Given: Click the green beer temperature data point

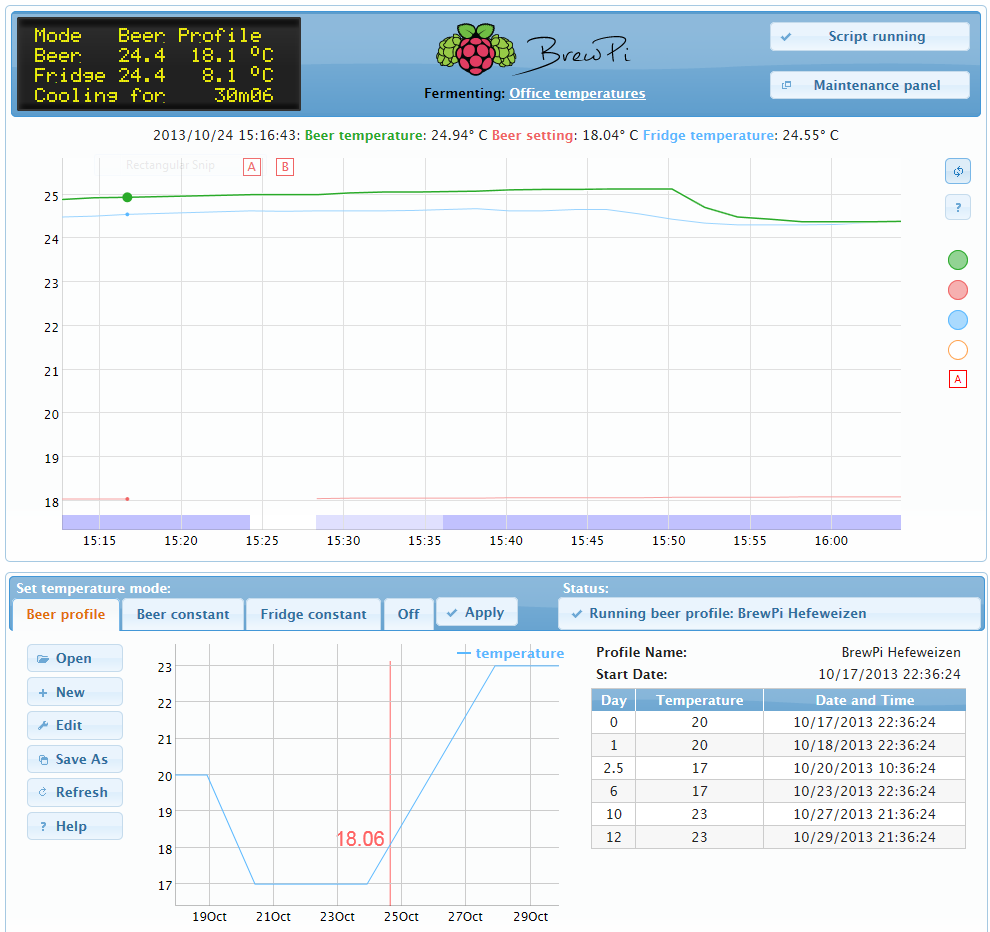Looking at the screenshot, I should pos(127,198).
